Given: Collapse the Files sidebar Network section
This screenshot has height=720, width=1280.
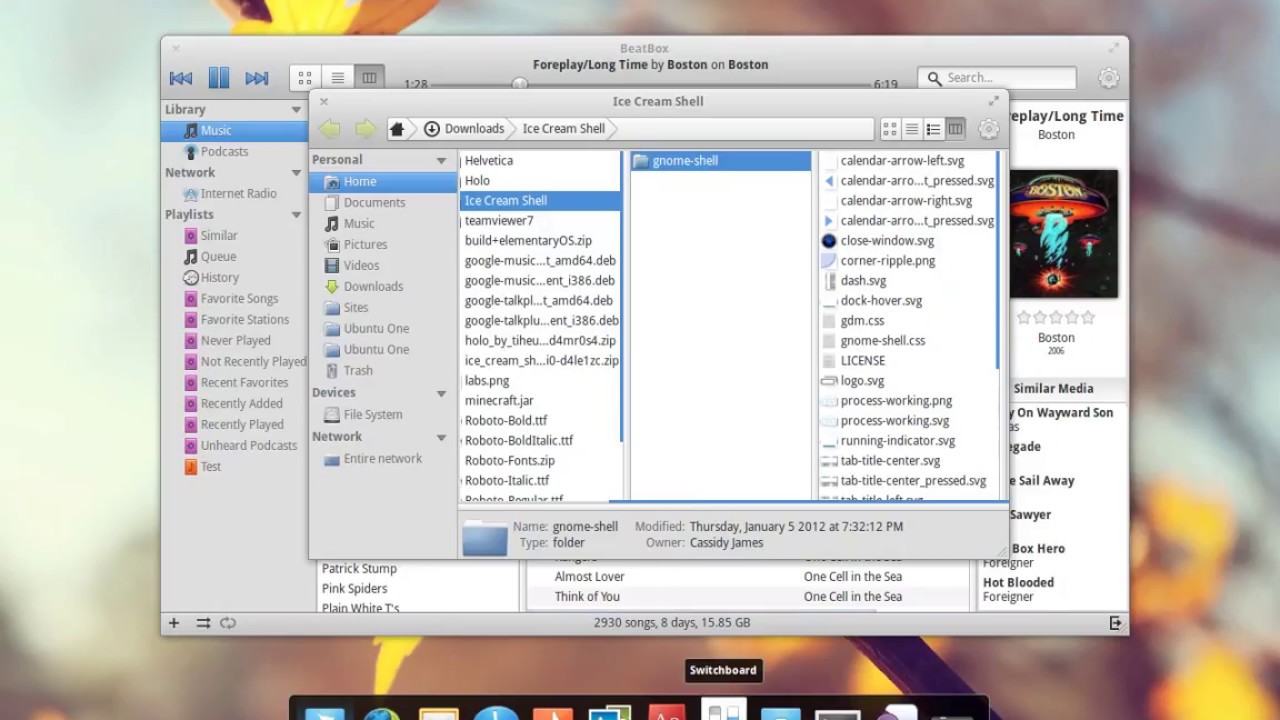Looking at the screenshot, I should pos(441,438).
